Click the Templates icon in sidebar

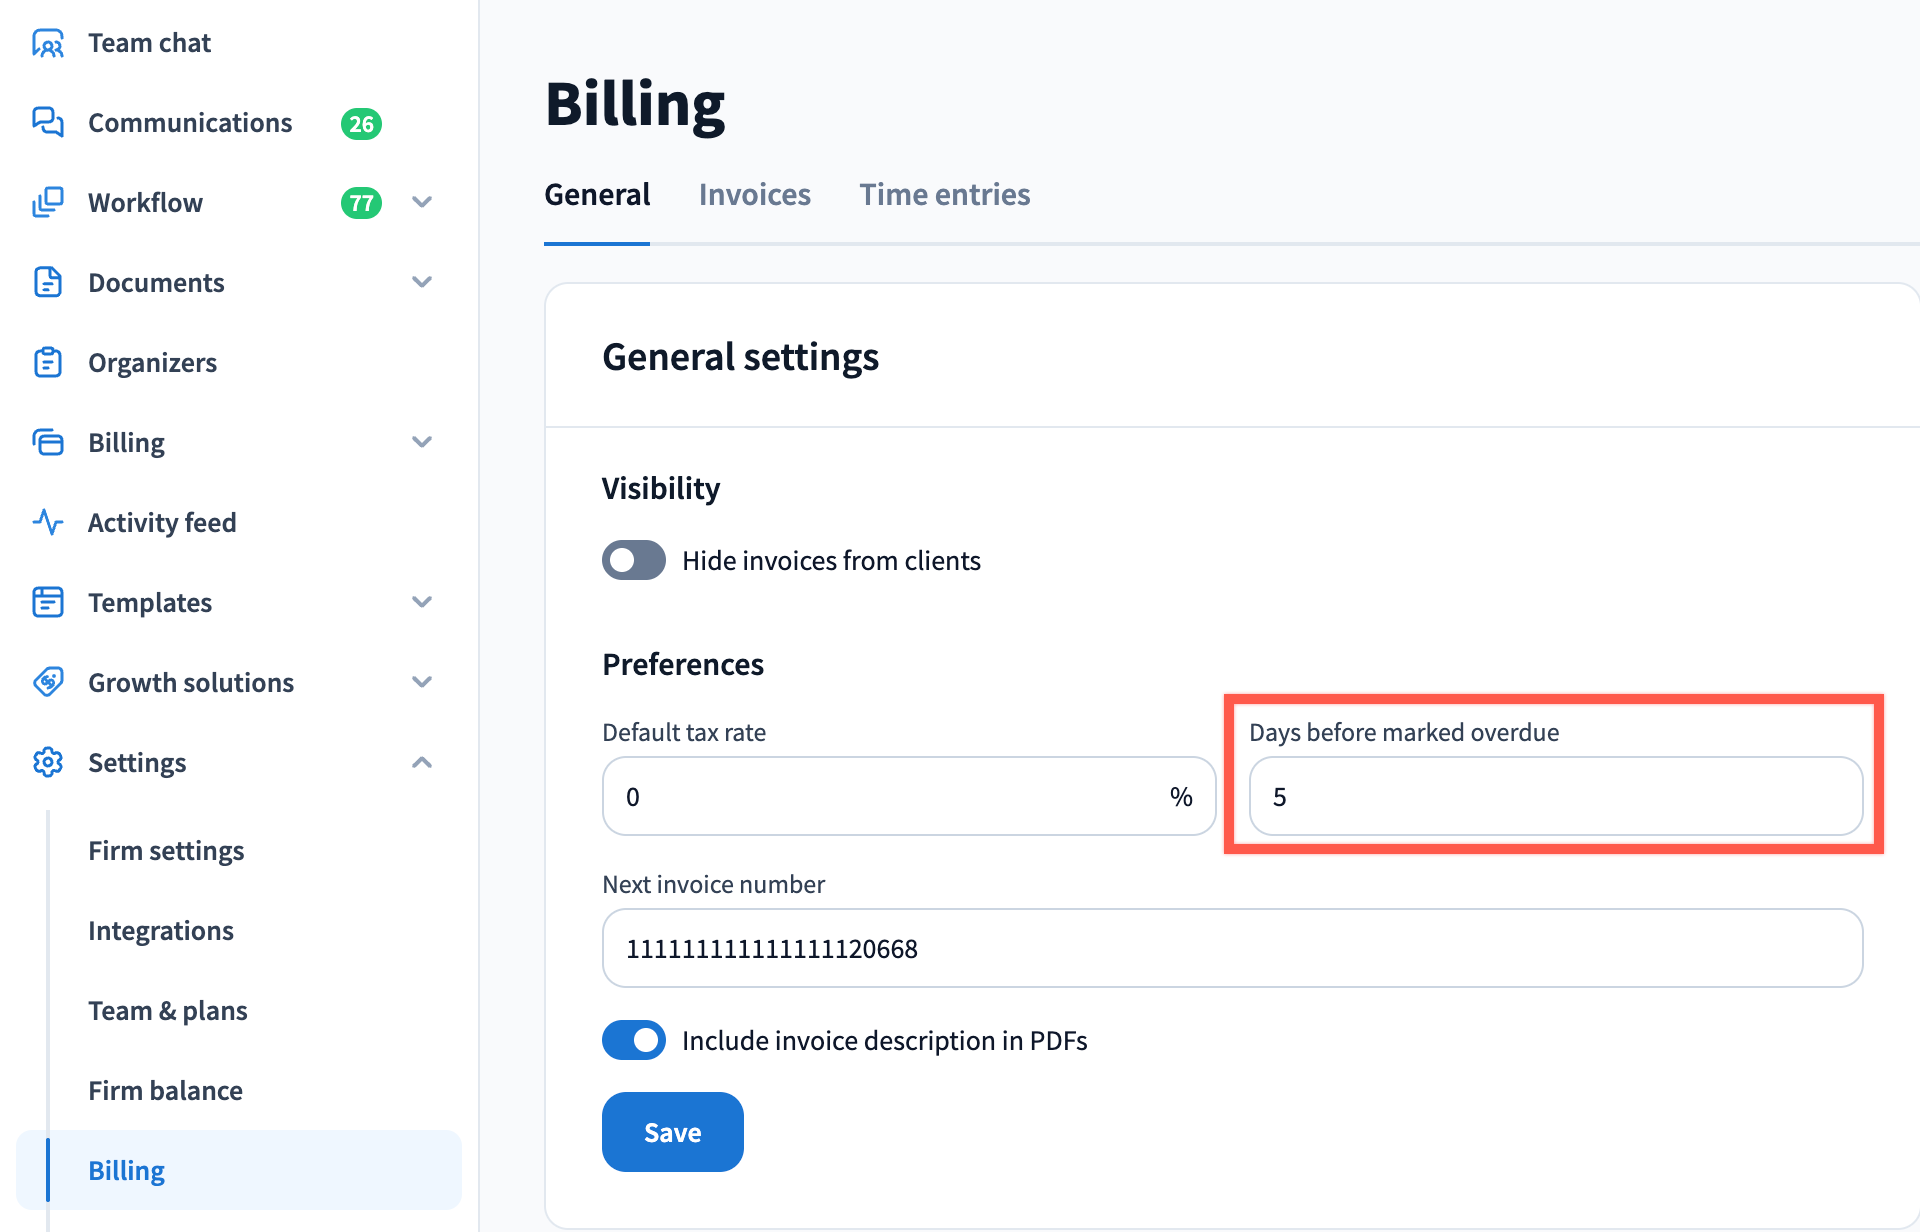coord(47,602)
